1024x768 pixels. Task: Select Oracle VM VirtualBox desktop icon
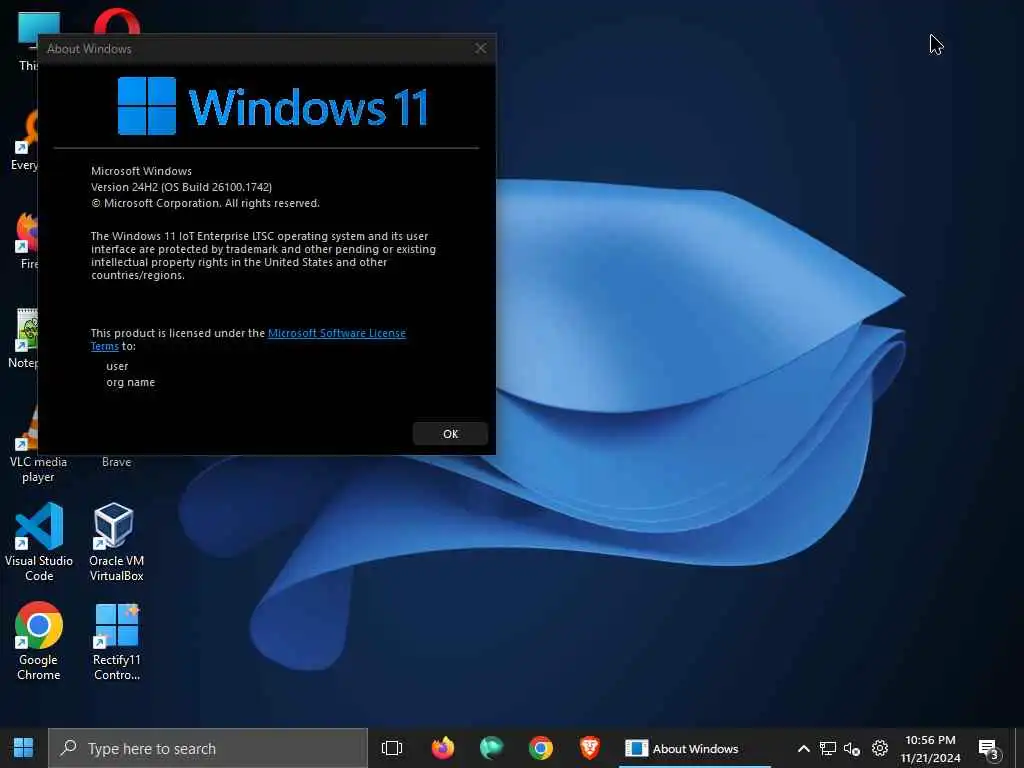pos(116,542)
